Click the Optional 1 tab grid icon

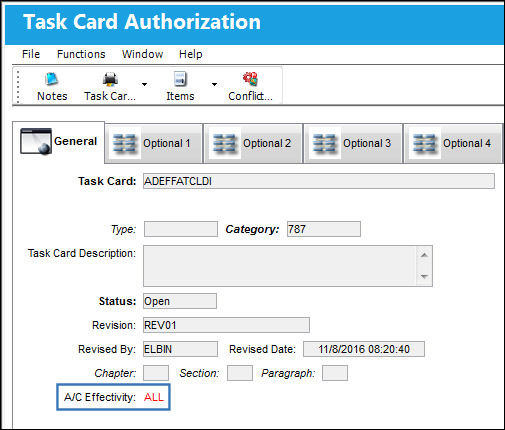coord(124,144)
